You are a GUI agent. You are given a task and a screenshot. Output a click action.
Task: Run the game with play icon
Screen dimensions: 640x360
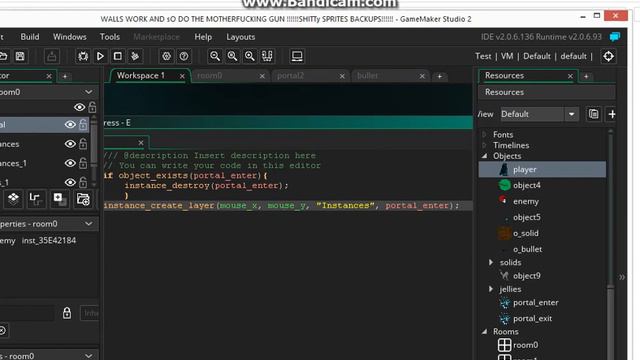click(100, 56)
